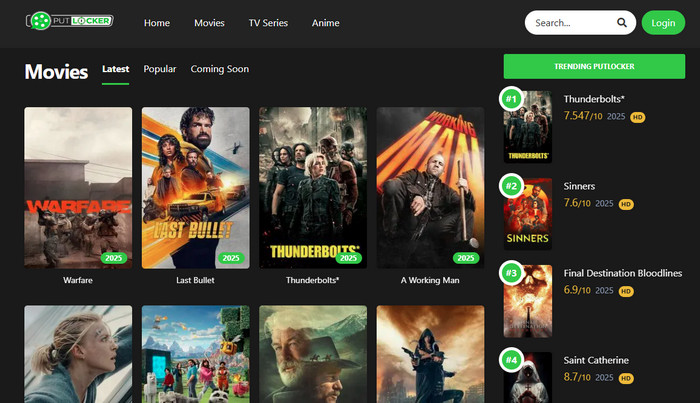Click the HD badge next to Thunderbolts*
The image size is (700, 403).
tap(638, 117)
